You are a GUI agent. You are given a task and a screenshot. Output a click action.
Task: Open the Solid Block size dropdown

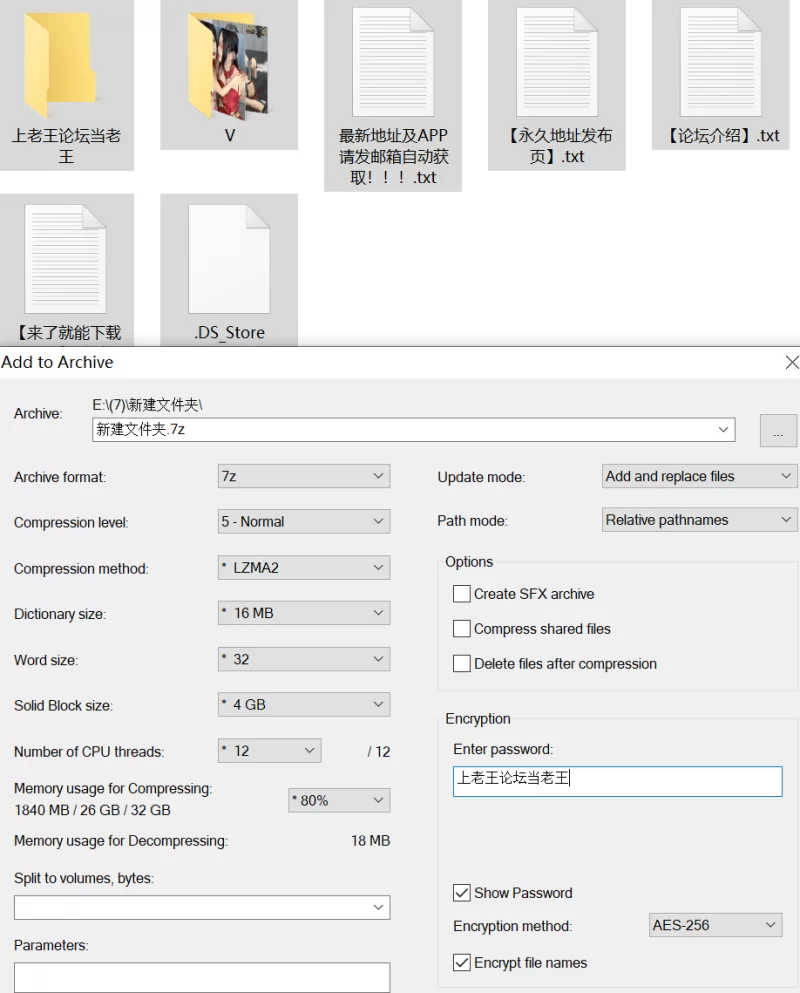click(x=304, y=705)
